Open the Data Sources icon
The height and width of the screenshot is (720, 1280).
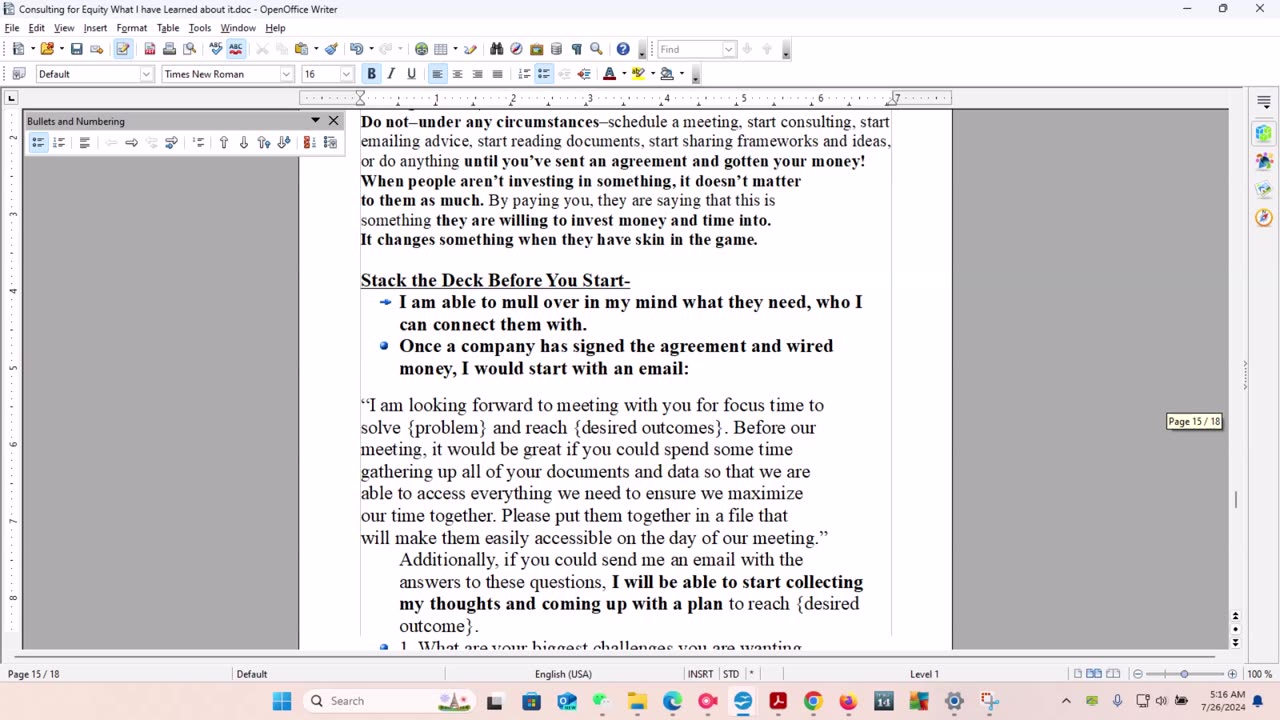(556, 49)
